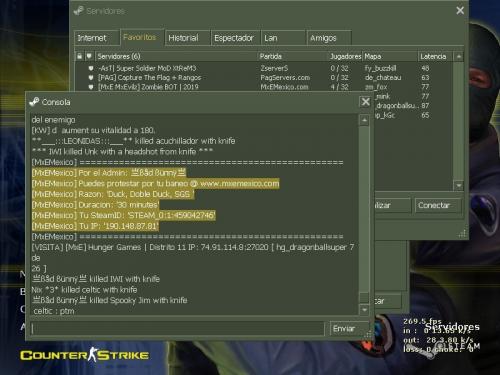Click heart icon beside Capture The Flag server
This screenshot has width=500, height=375.
pyautogui.click(x=91, y=78)
